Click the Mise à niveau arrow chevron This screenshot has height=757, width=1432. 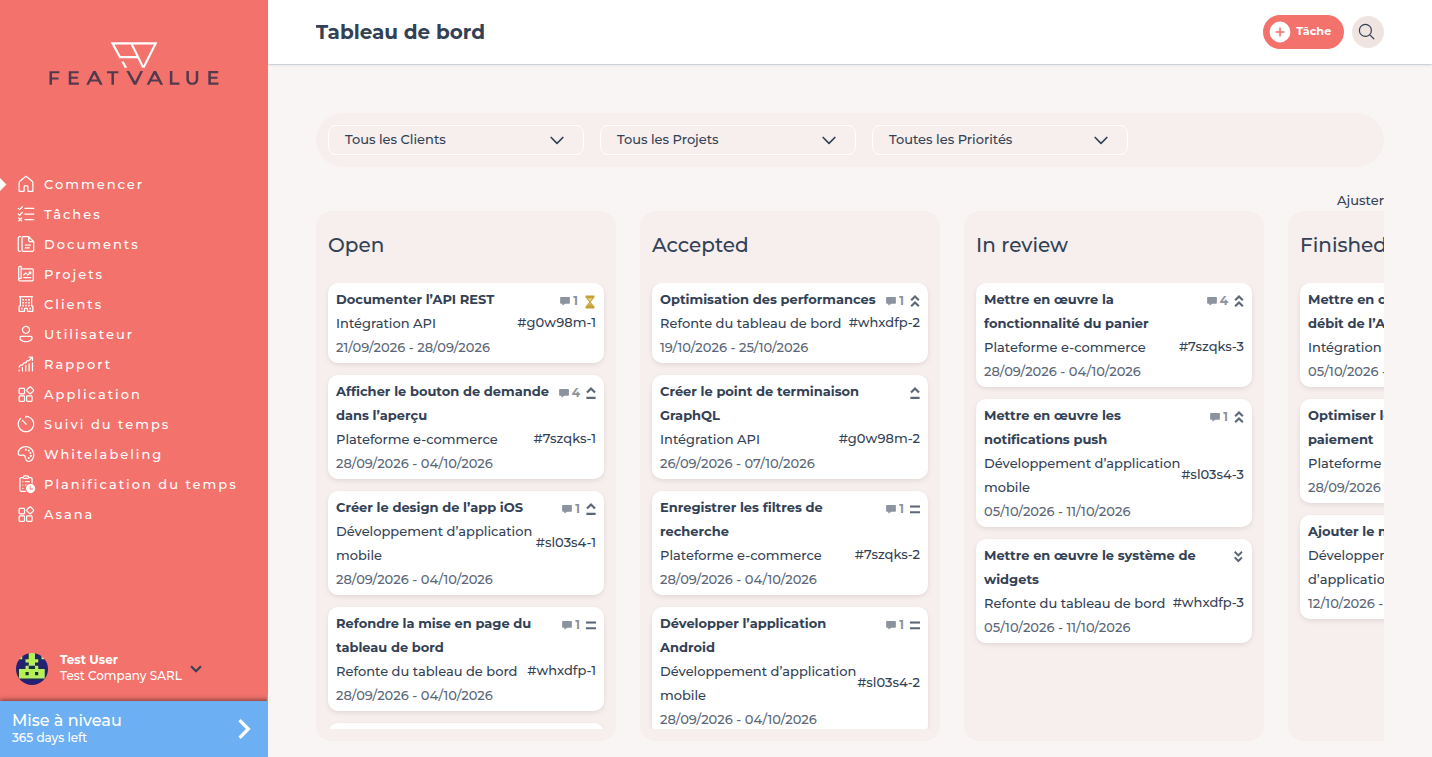pos(244,729)
